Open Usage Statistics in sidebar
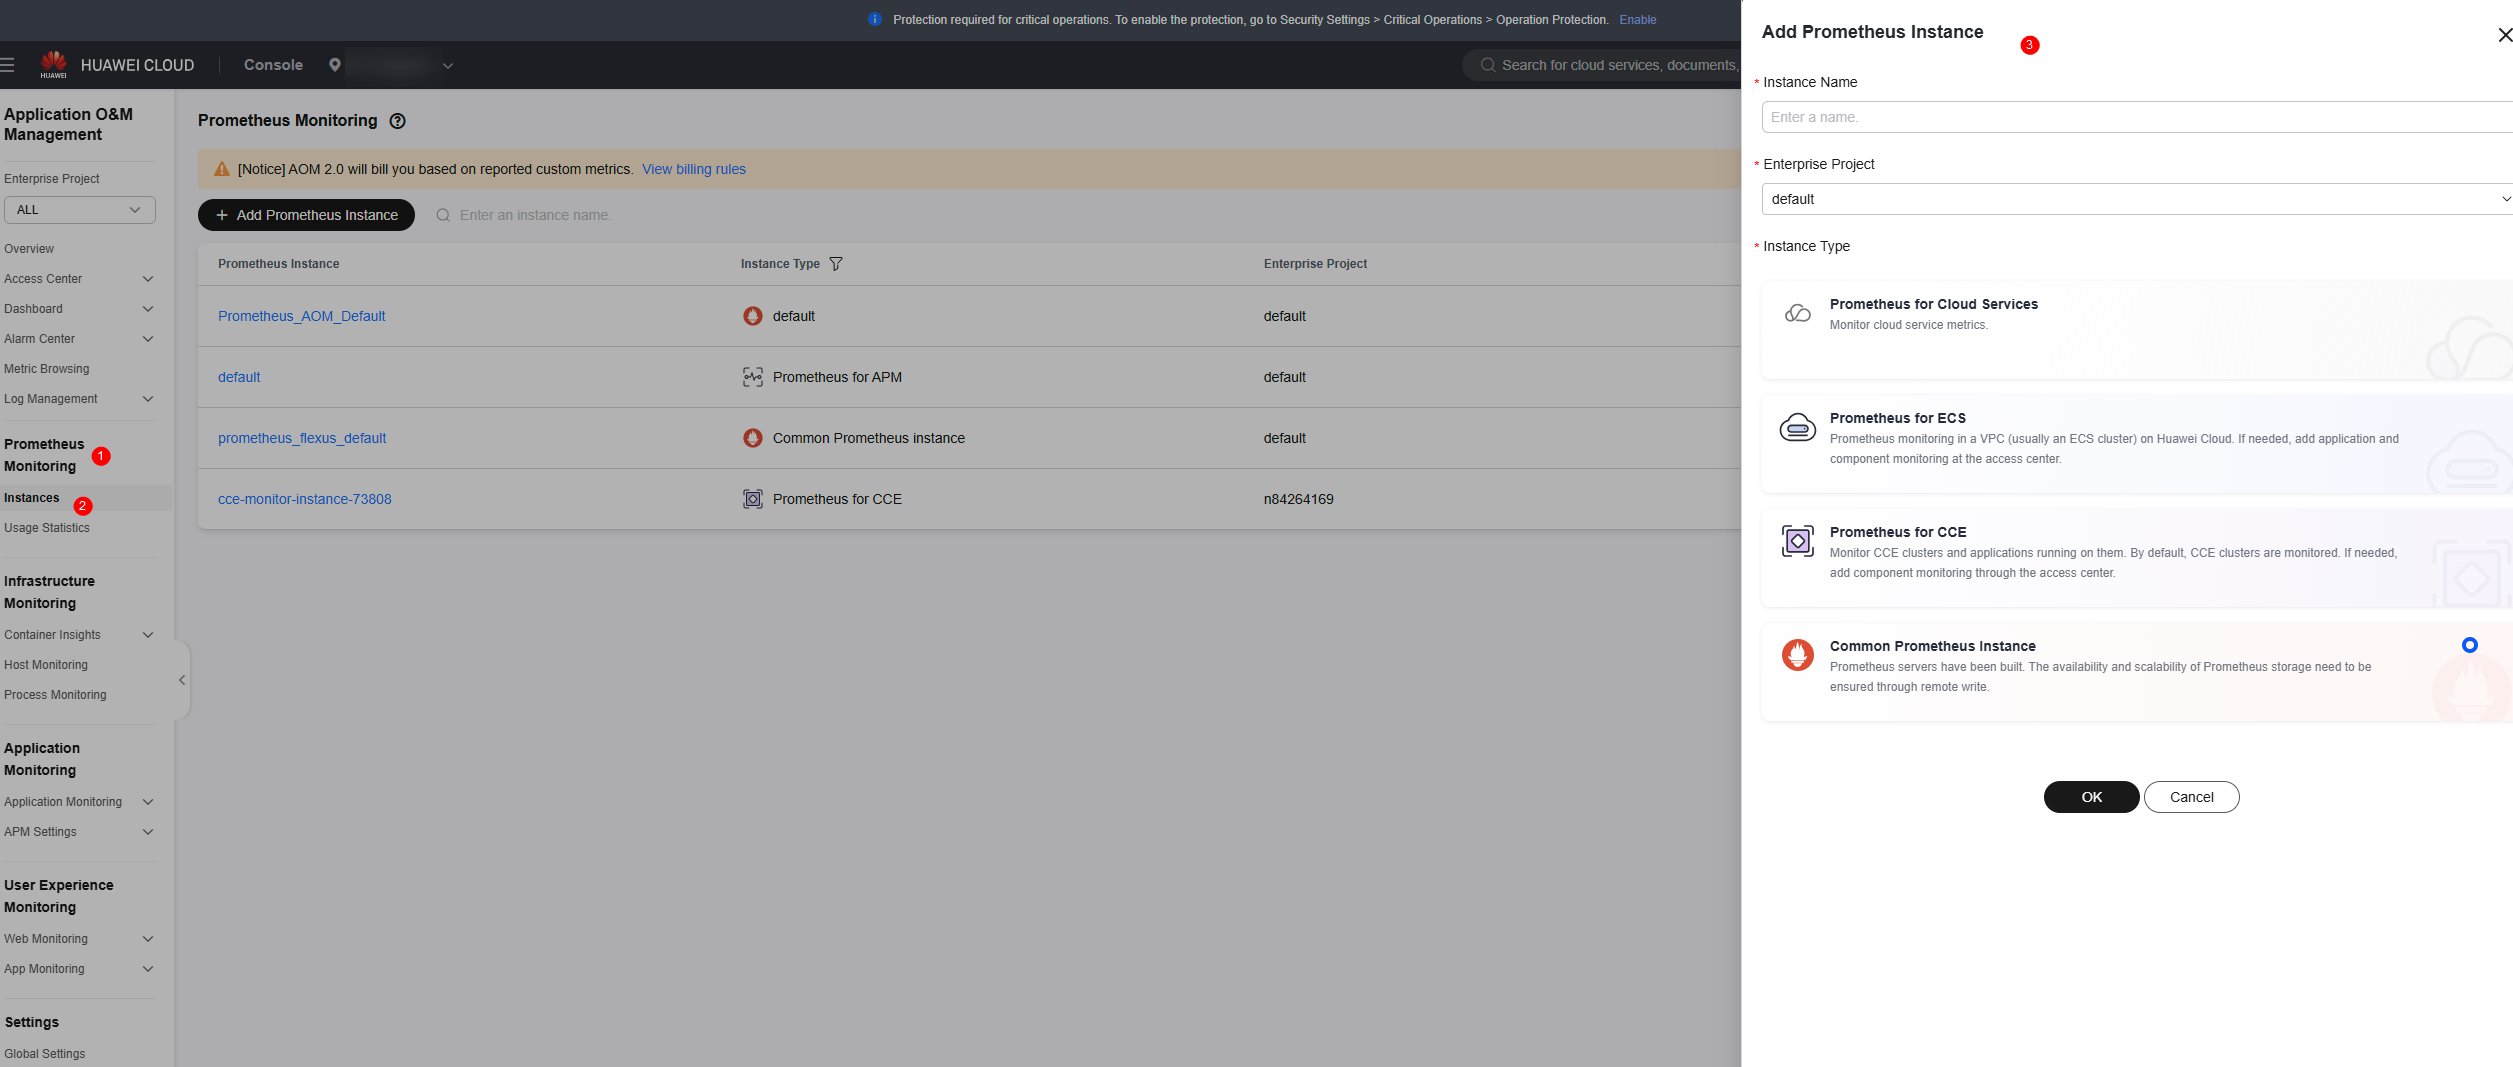The image size is (2513, 1067). click(x=46, y=528)
